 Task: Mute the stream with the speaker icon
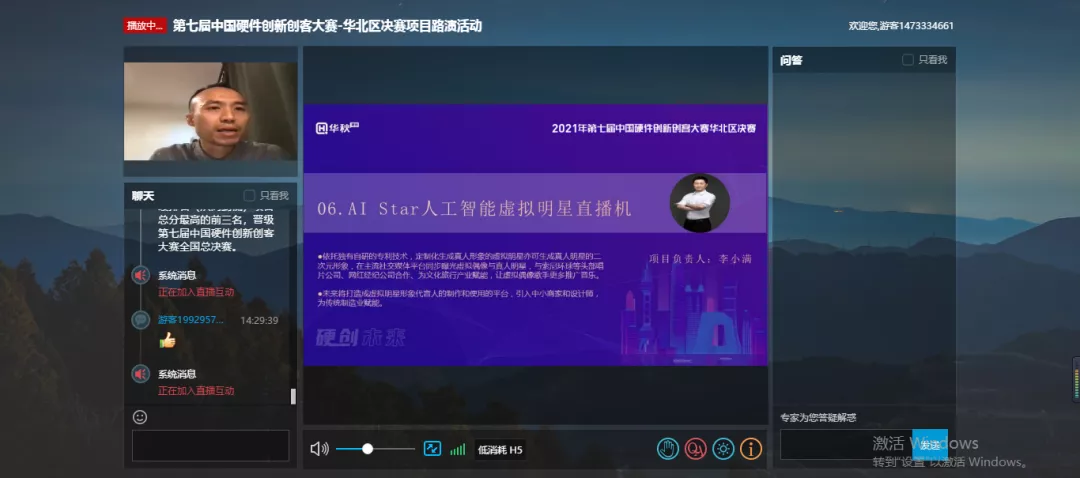click(x=319, y=449)
